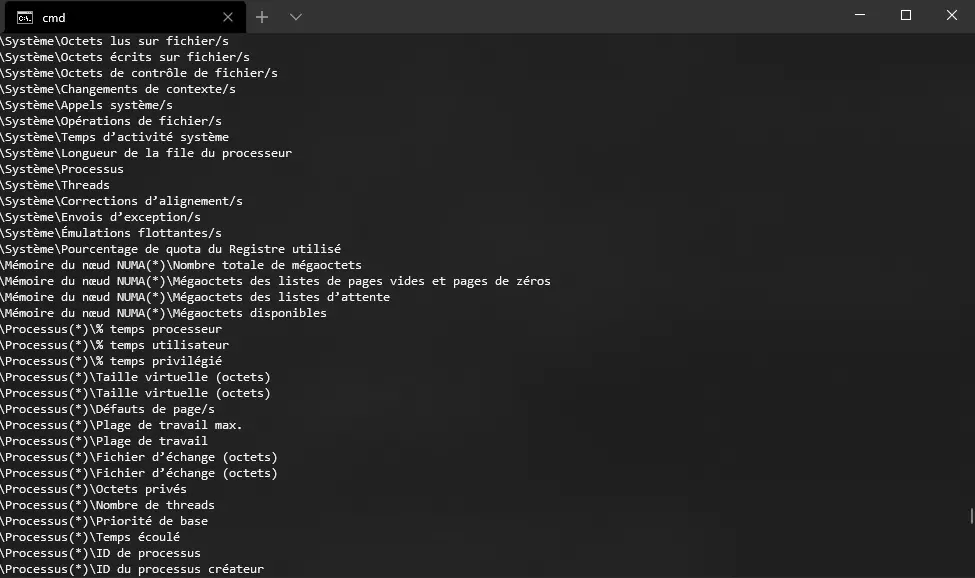Click the line \Système\Corrections d'alignement/s
975x578 pixels.
pos(121,201)
